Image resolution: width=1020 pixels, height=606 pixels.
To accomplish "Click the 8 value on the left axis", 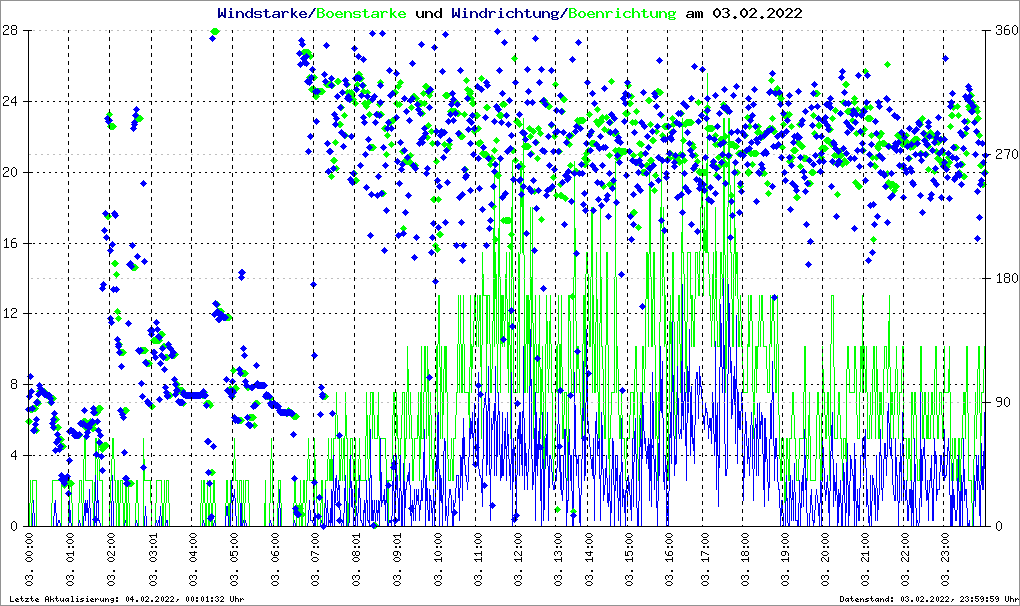I will pos(14,384).
